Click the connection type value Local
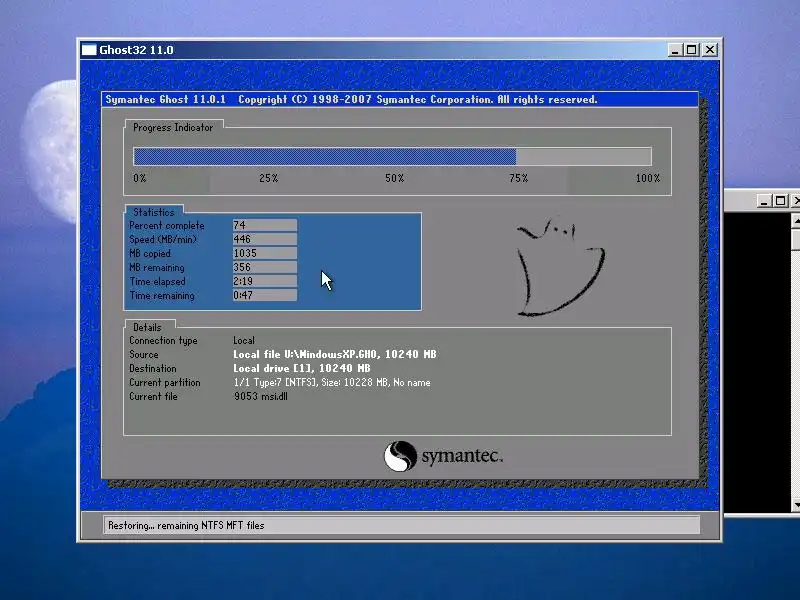This screenshot has height=600, width=800. coord(244,340)
